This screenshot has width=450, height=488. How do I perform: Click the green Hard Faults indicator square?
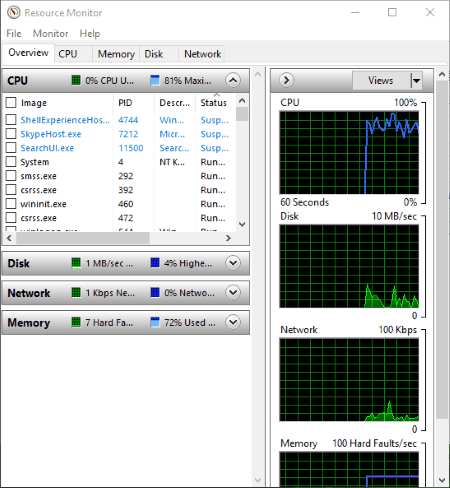coord(76,322)
